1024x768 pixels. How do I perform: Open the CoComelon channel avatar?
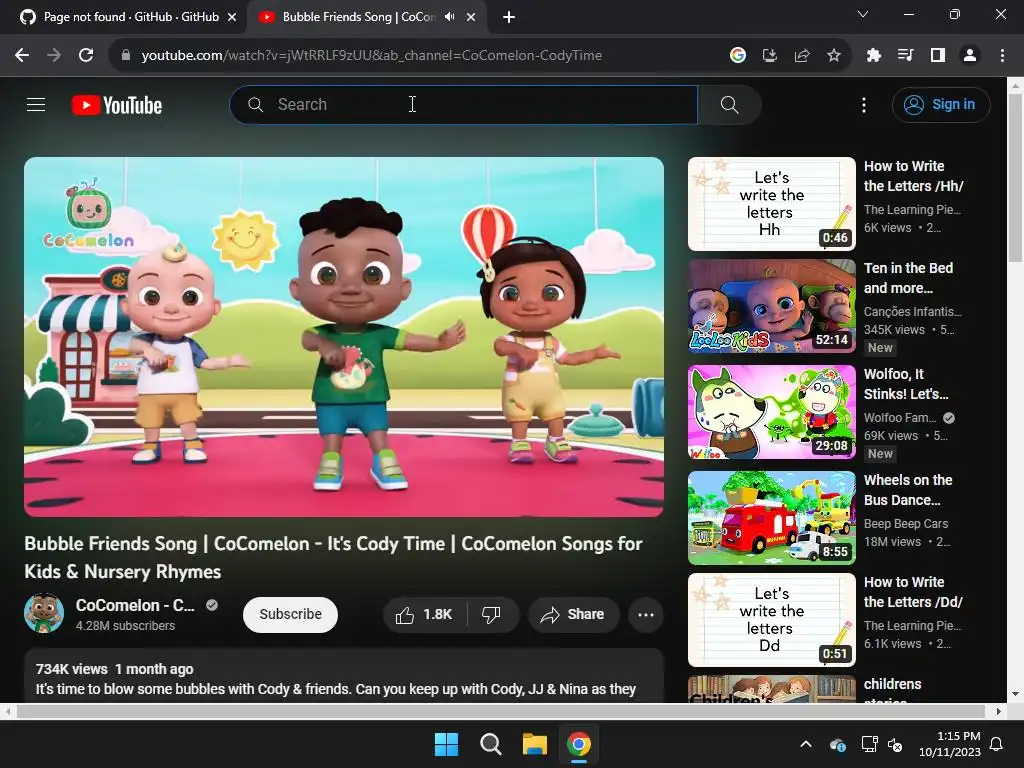point(44,613)
